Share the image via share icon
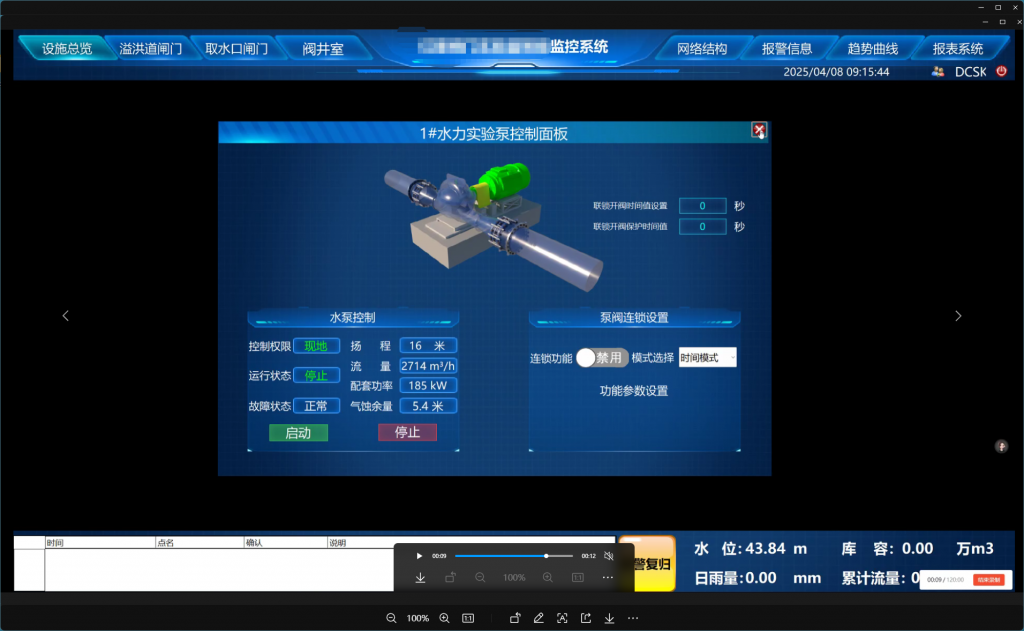This screenshot has height=631, width=1024. [x=586, y=618]
